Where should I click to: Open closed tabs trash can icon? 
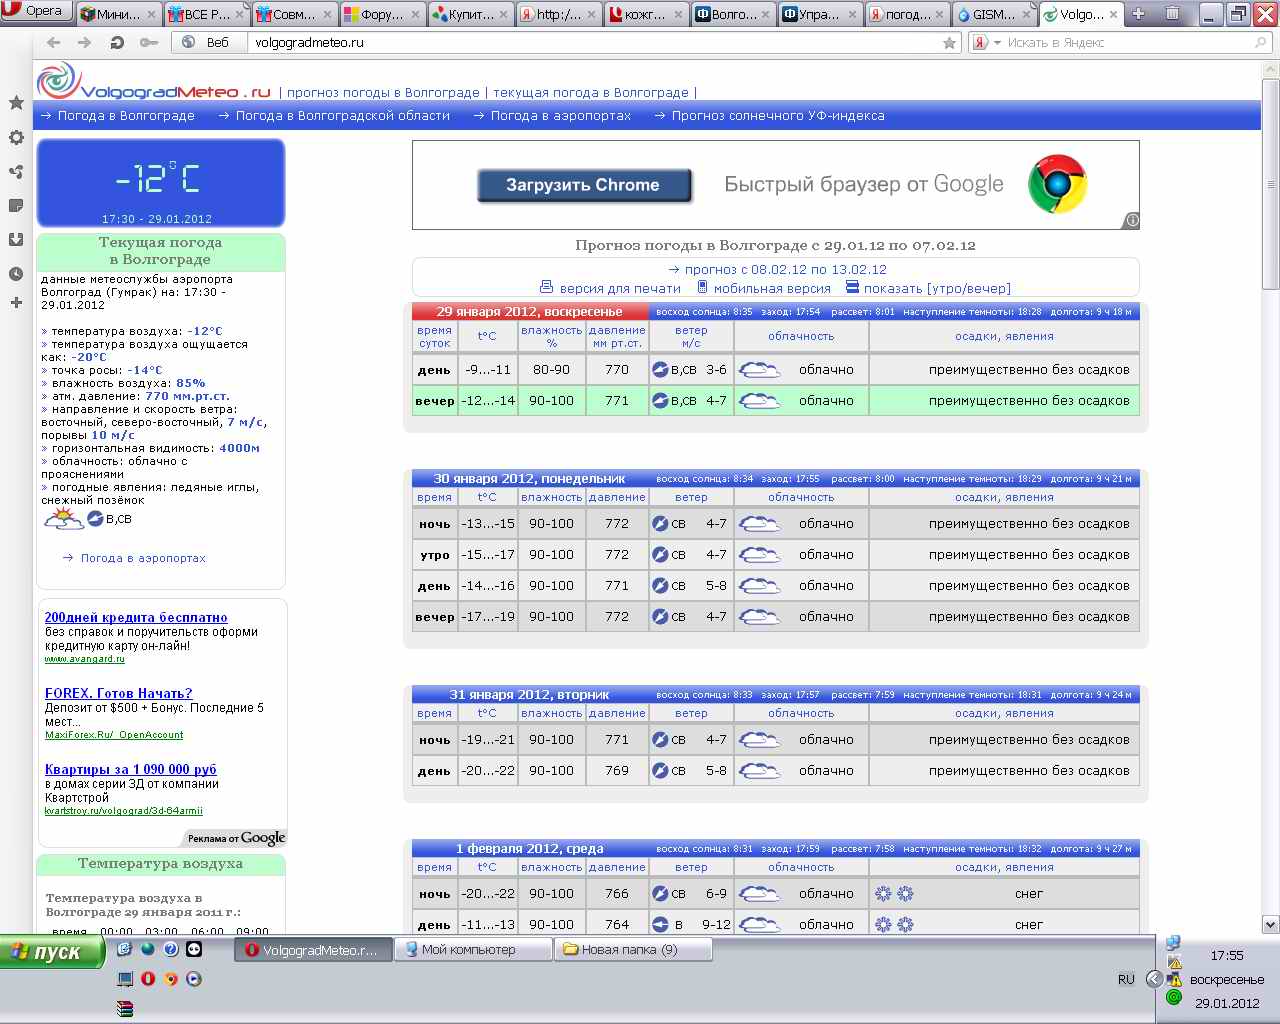[1172, 14]
